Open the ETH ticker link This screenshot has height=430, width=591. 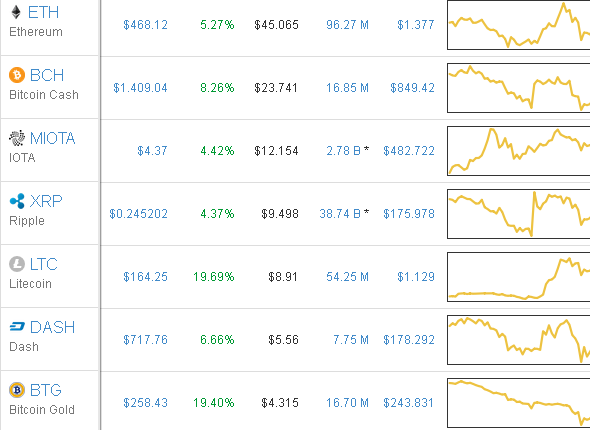pos(43,12)
